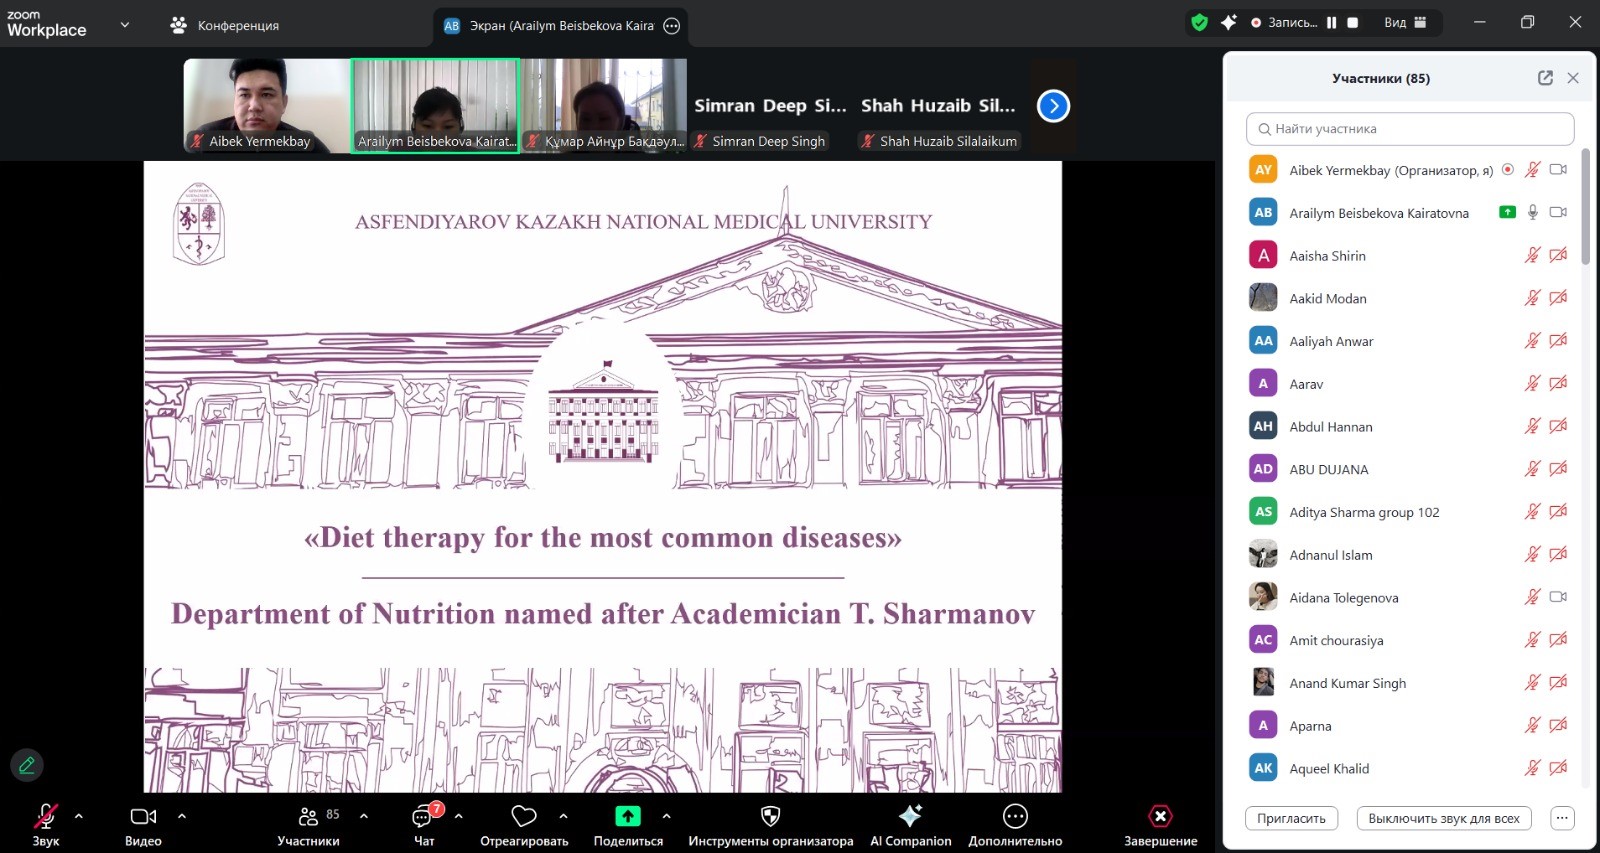The width and height of the screenshot is (1600, 853).
Task: Click the annotation pencil icon
Action: (x=27, y=765)
